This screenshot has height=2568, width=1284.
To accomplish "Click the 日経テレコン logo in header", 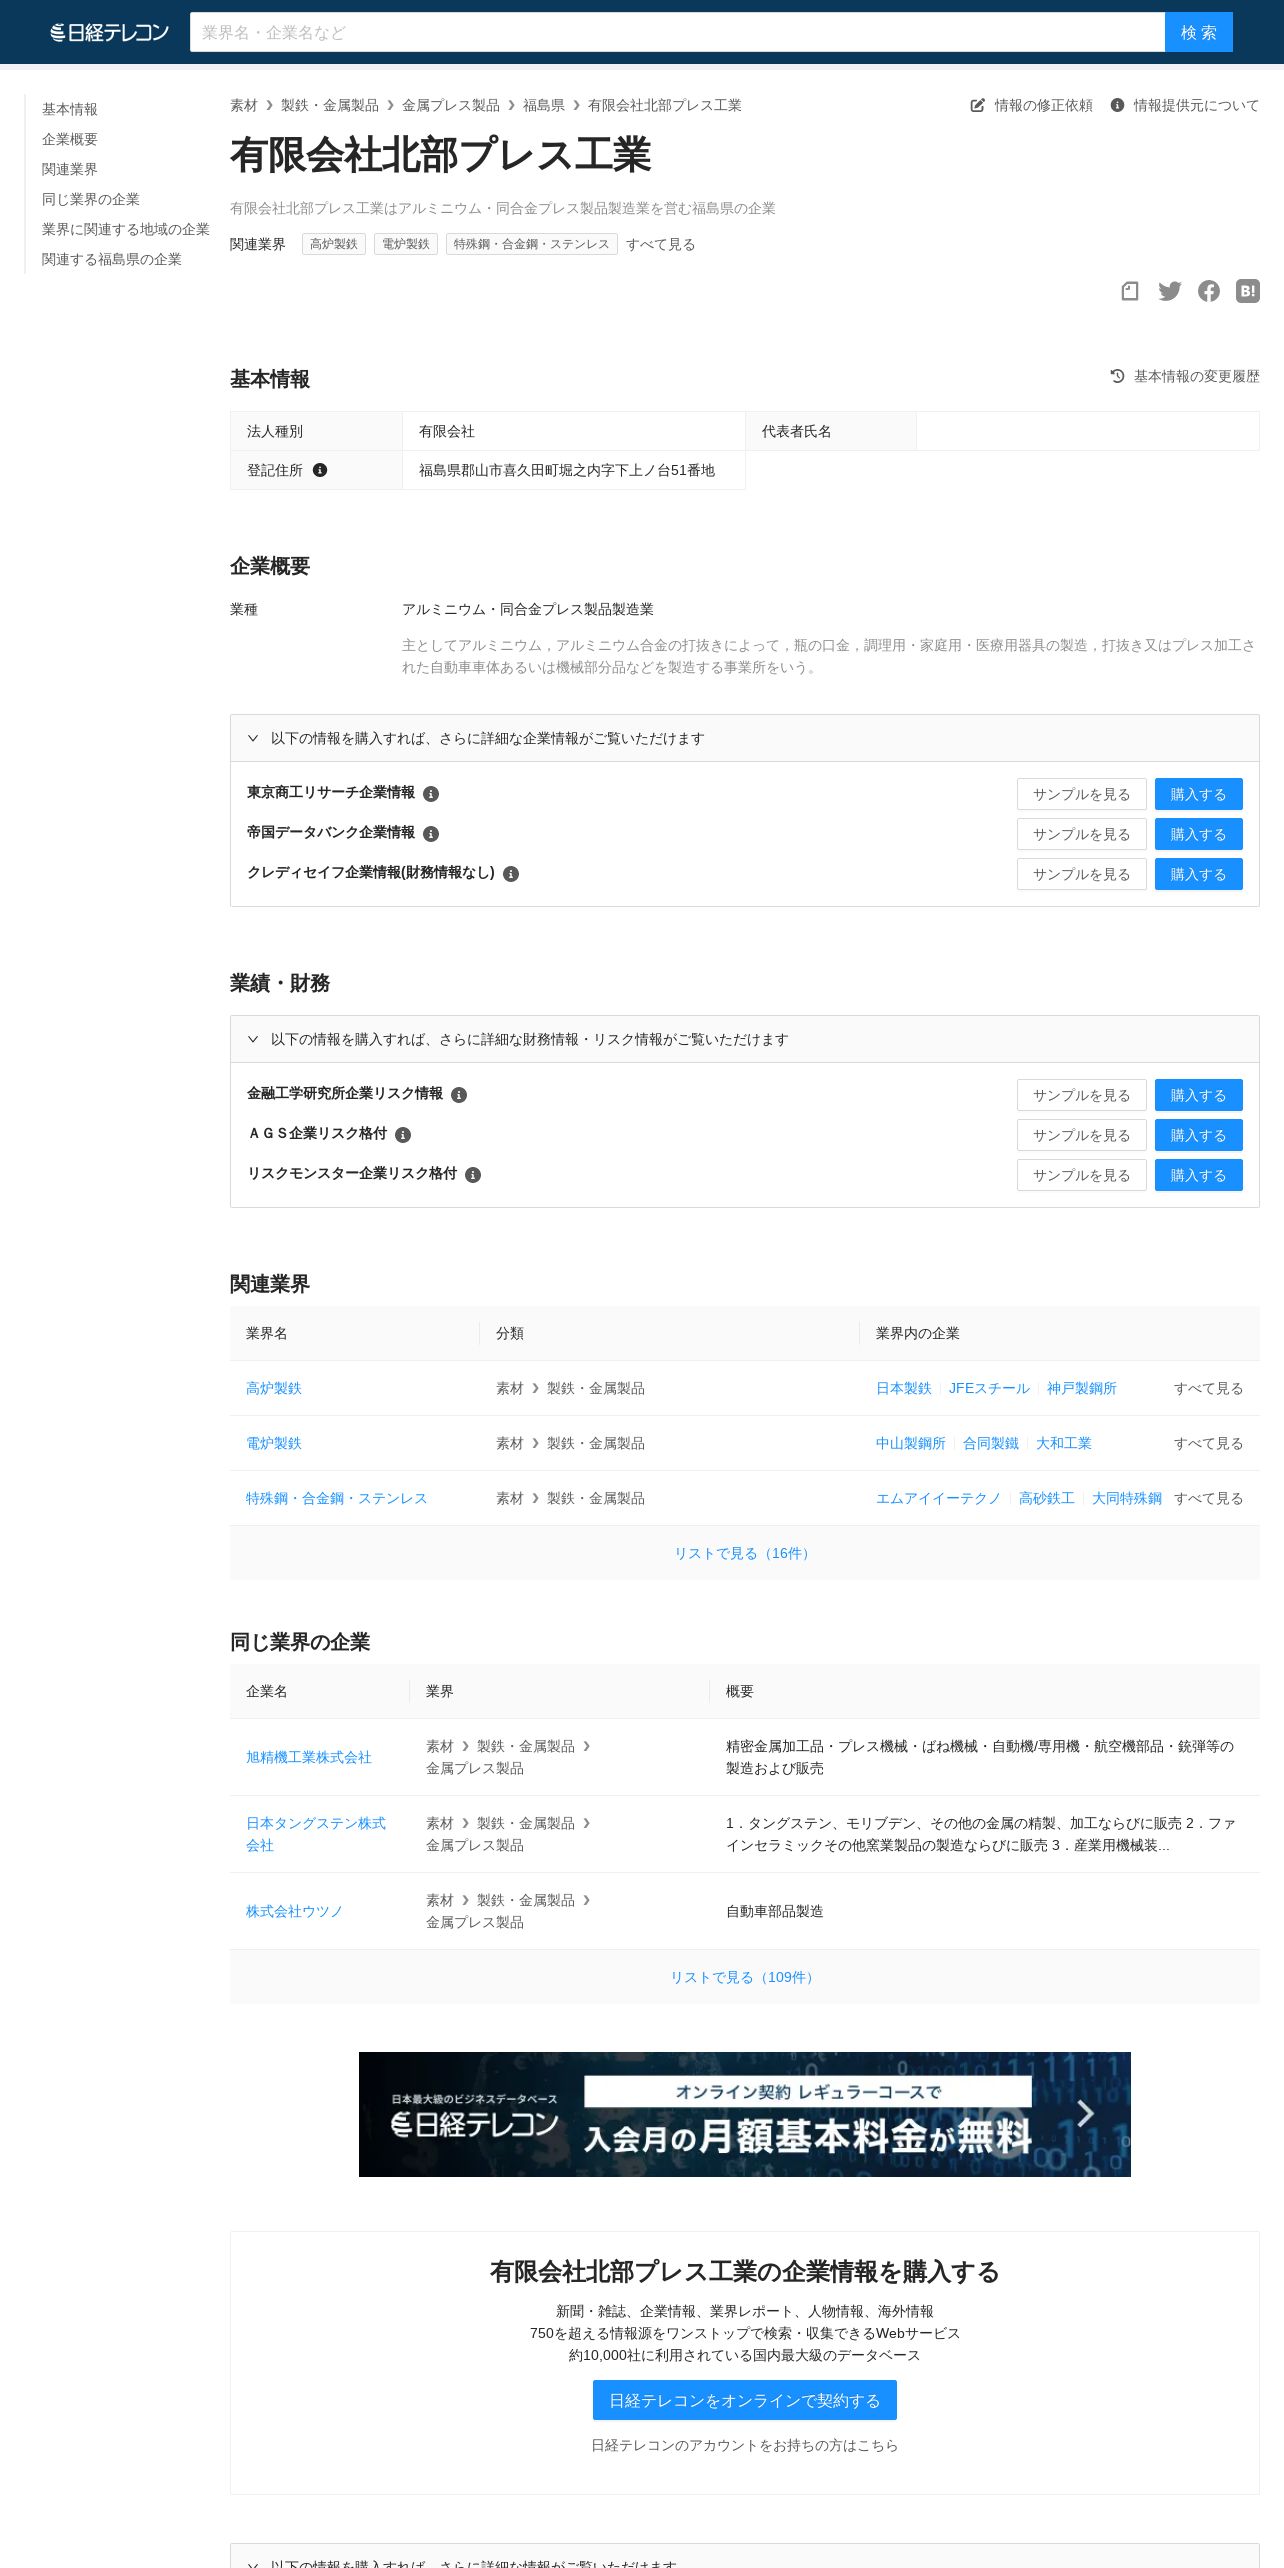I will tap(110, 32).
